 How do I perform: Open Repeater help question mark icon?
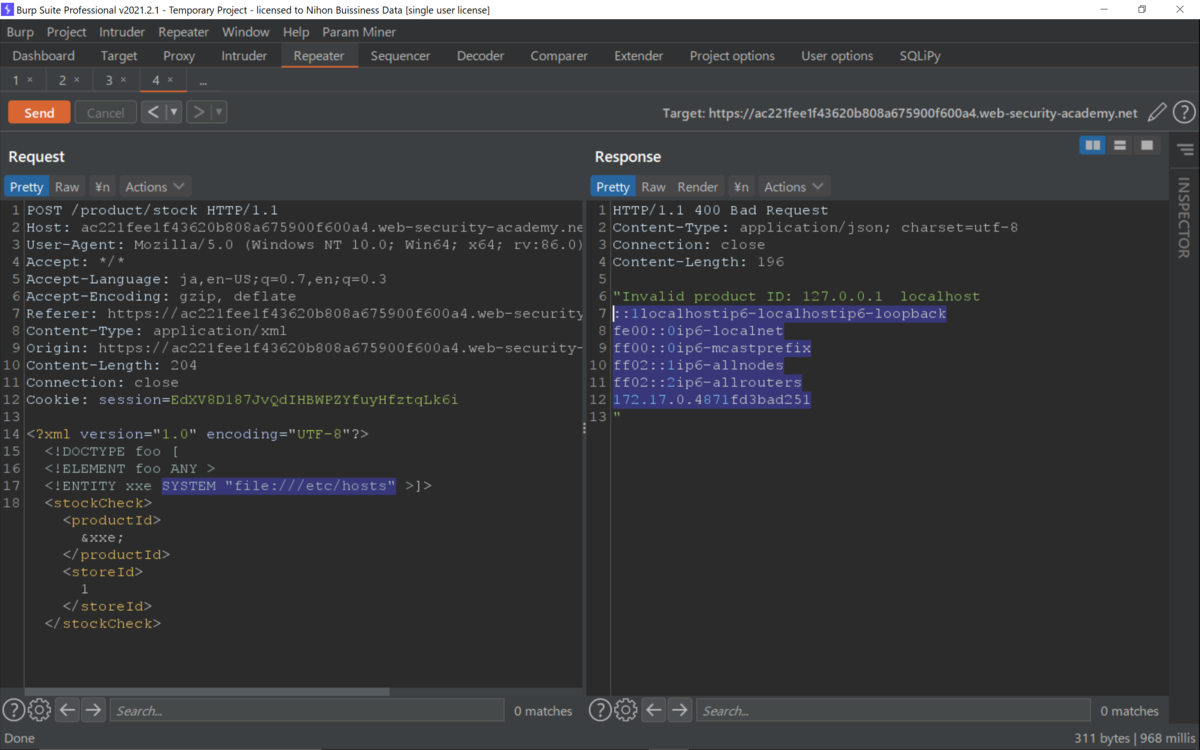pos(1184,113)
